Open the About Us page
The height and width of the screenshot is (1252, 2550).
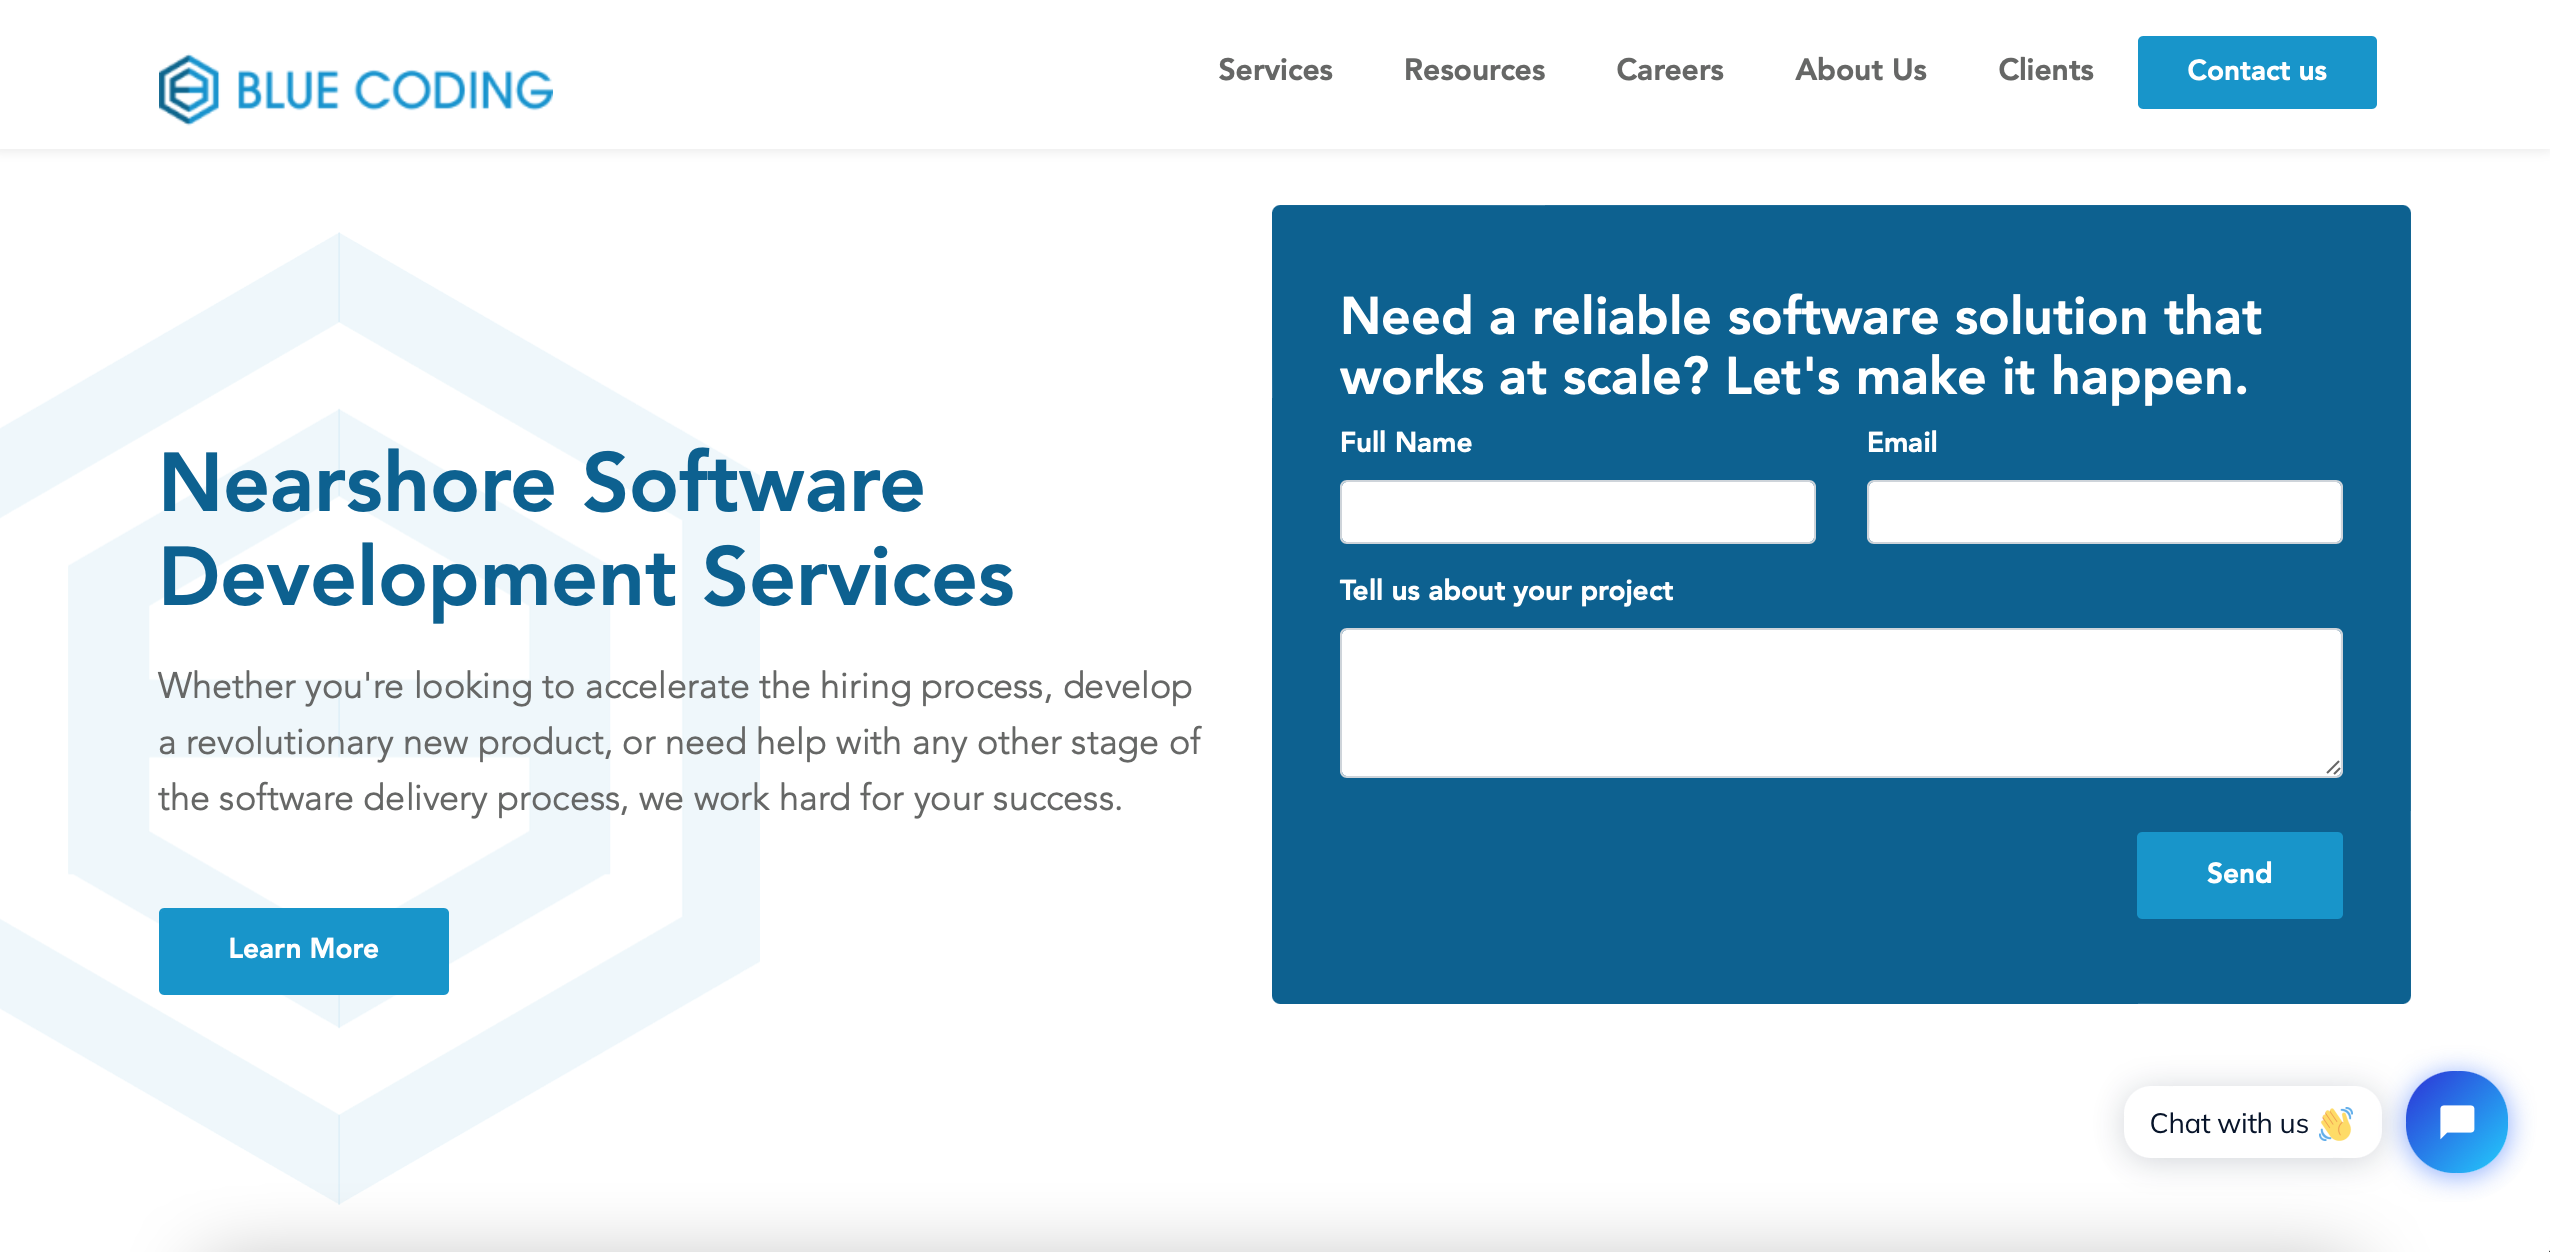[1860, 71]
